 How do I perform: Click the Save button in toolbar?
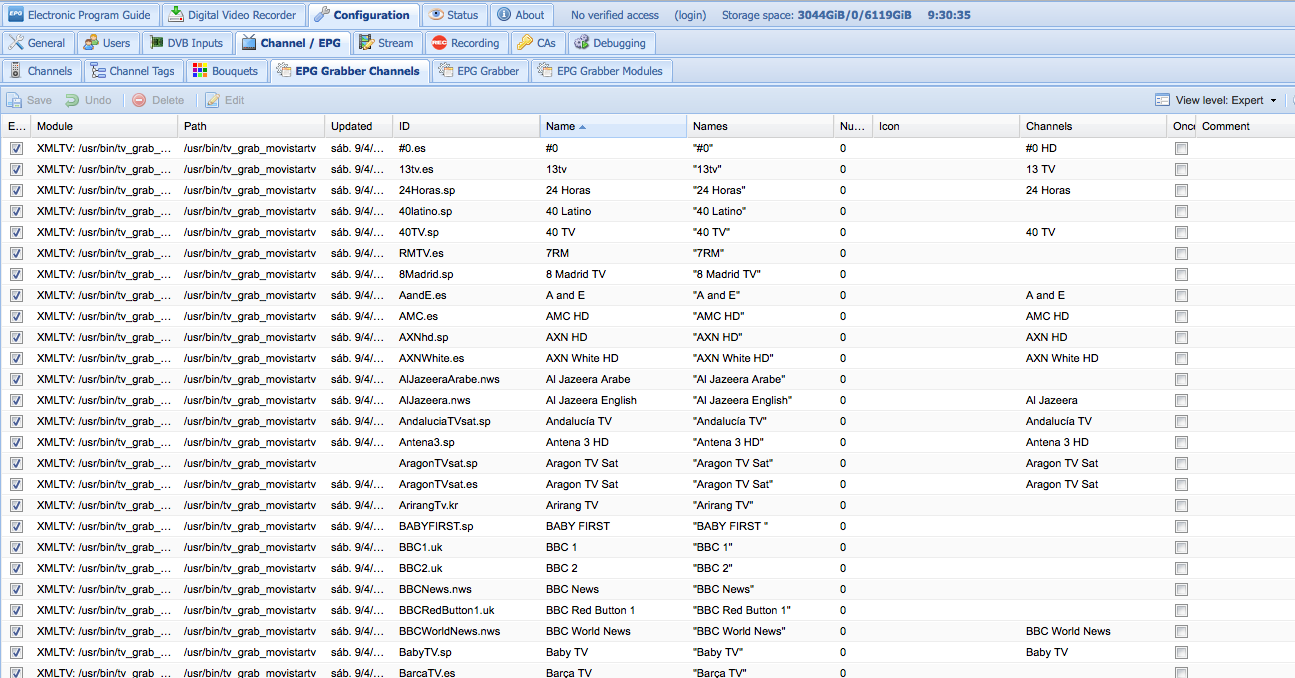pos(29,100)
